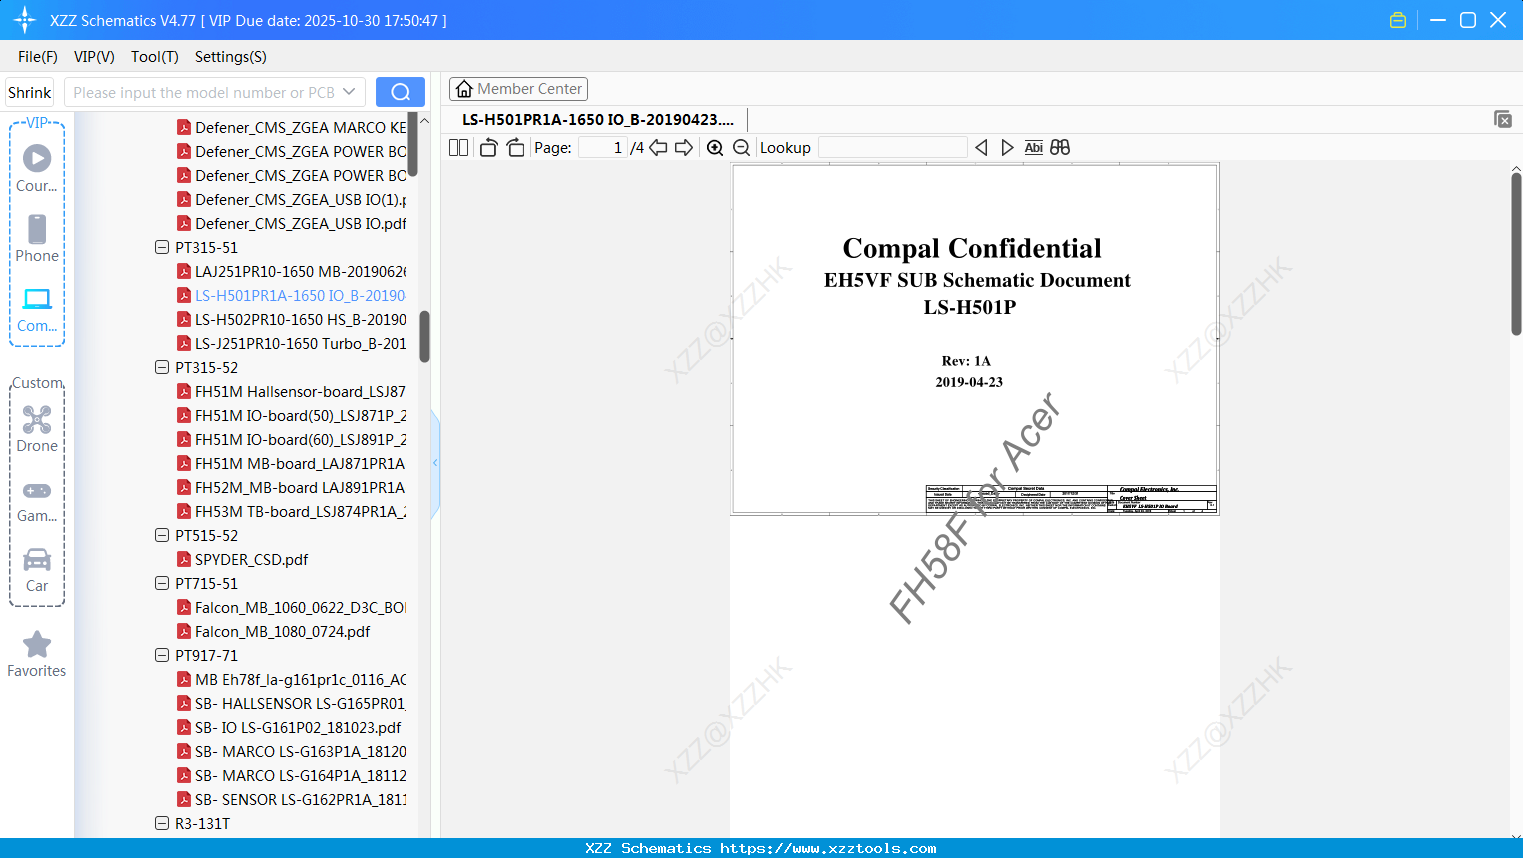Select the Phone category icon
The height and width of the screenshot is (858, 1523).
[37, 229]
